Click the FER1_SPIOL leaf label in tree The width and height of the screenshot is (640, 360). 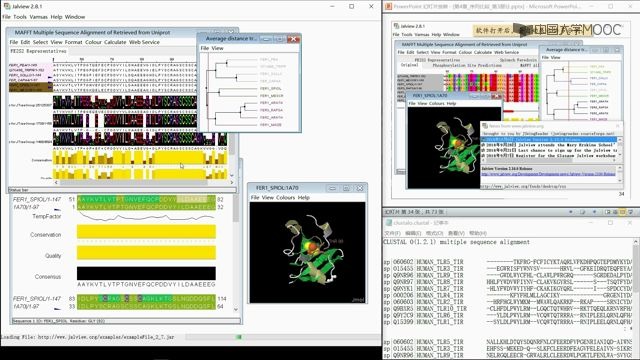270,89
